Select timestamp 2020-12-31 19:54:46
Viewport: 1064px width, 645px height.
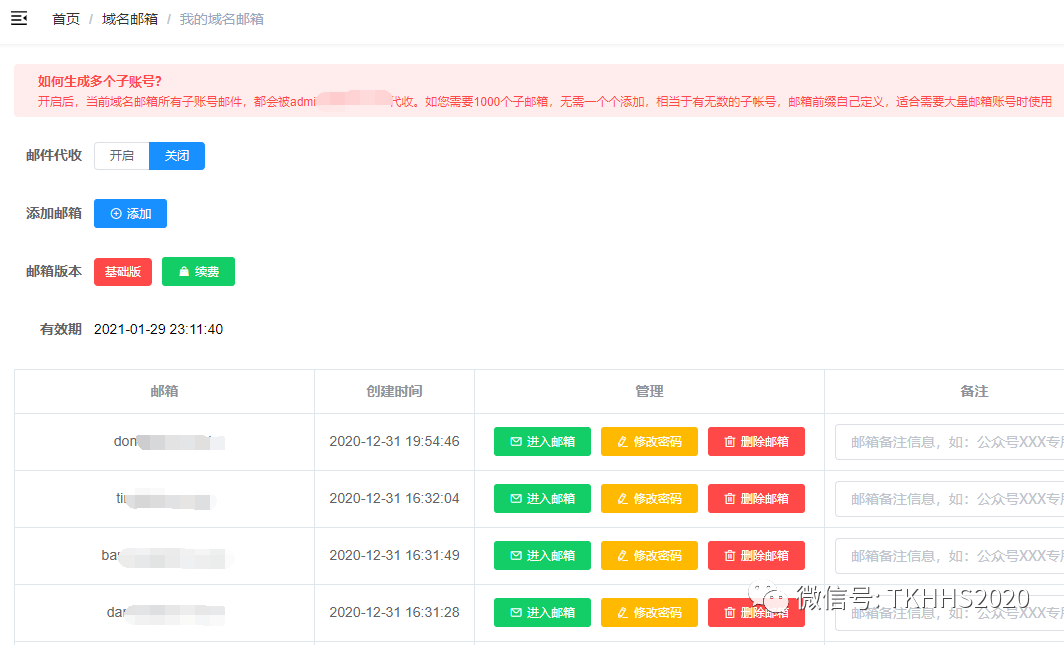(394, 442)
